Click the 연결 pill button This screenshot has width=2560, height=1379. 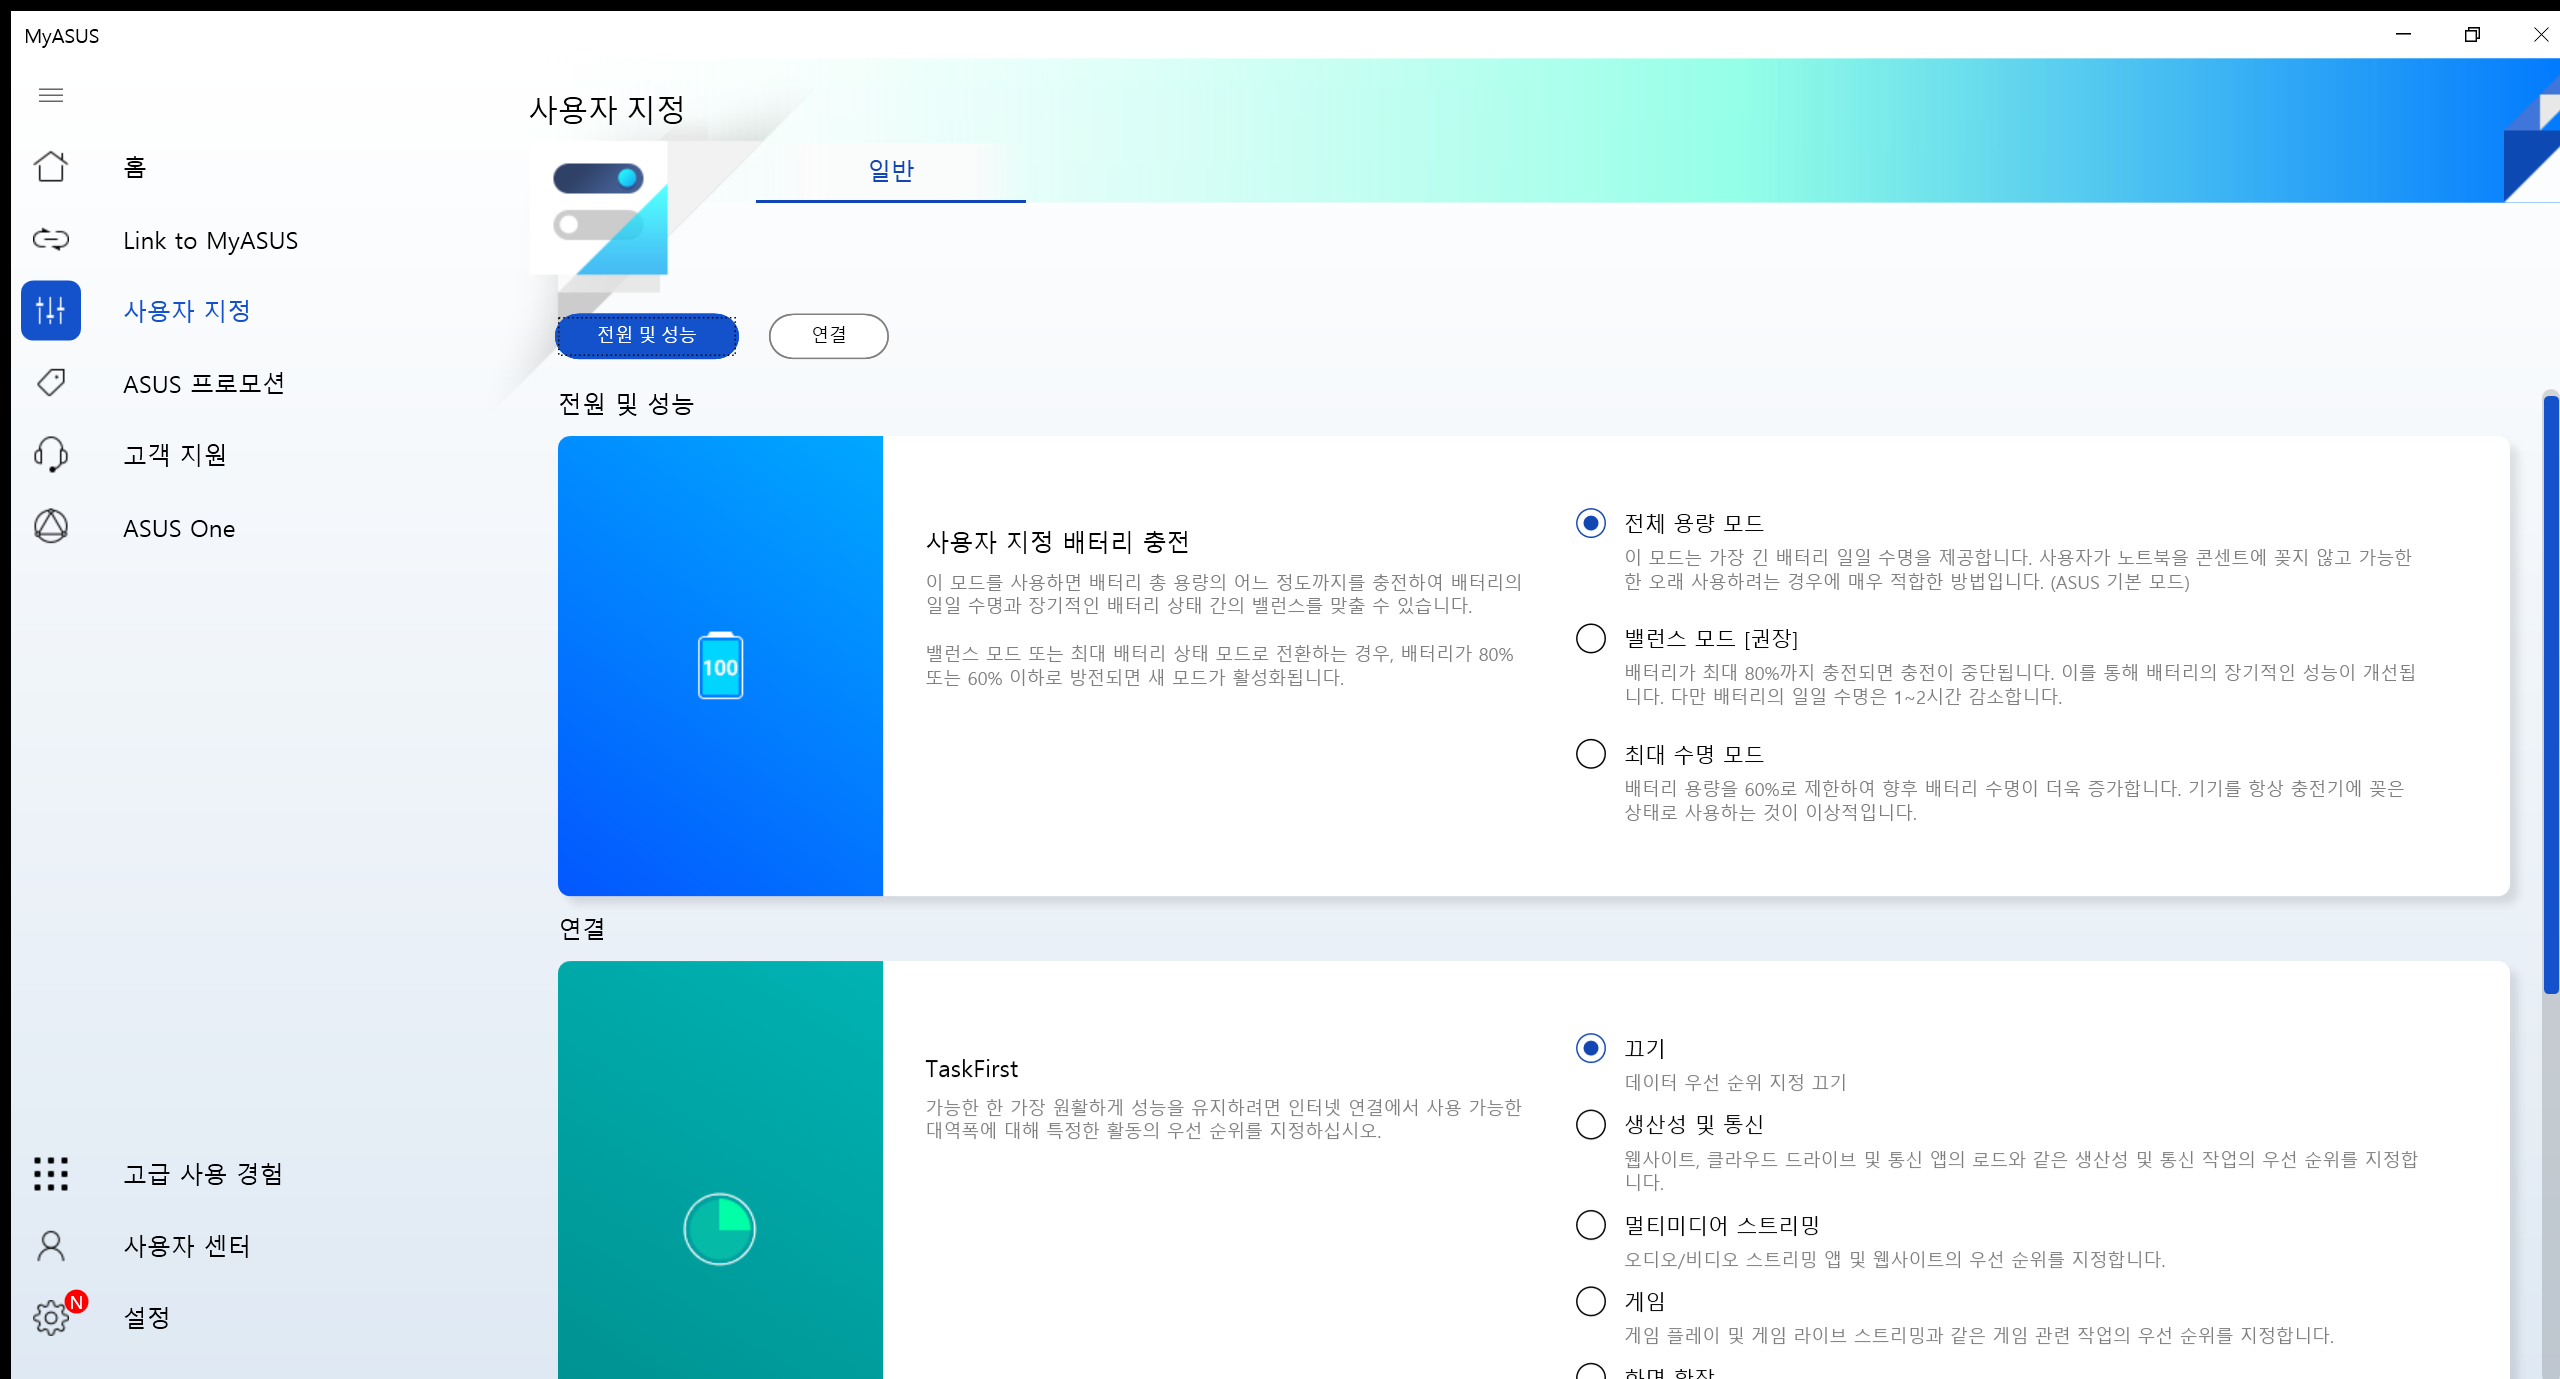tap(828, 335)
